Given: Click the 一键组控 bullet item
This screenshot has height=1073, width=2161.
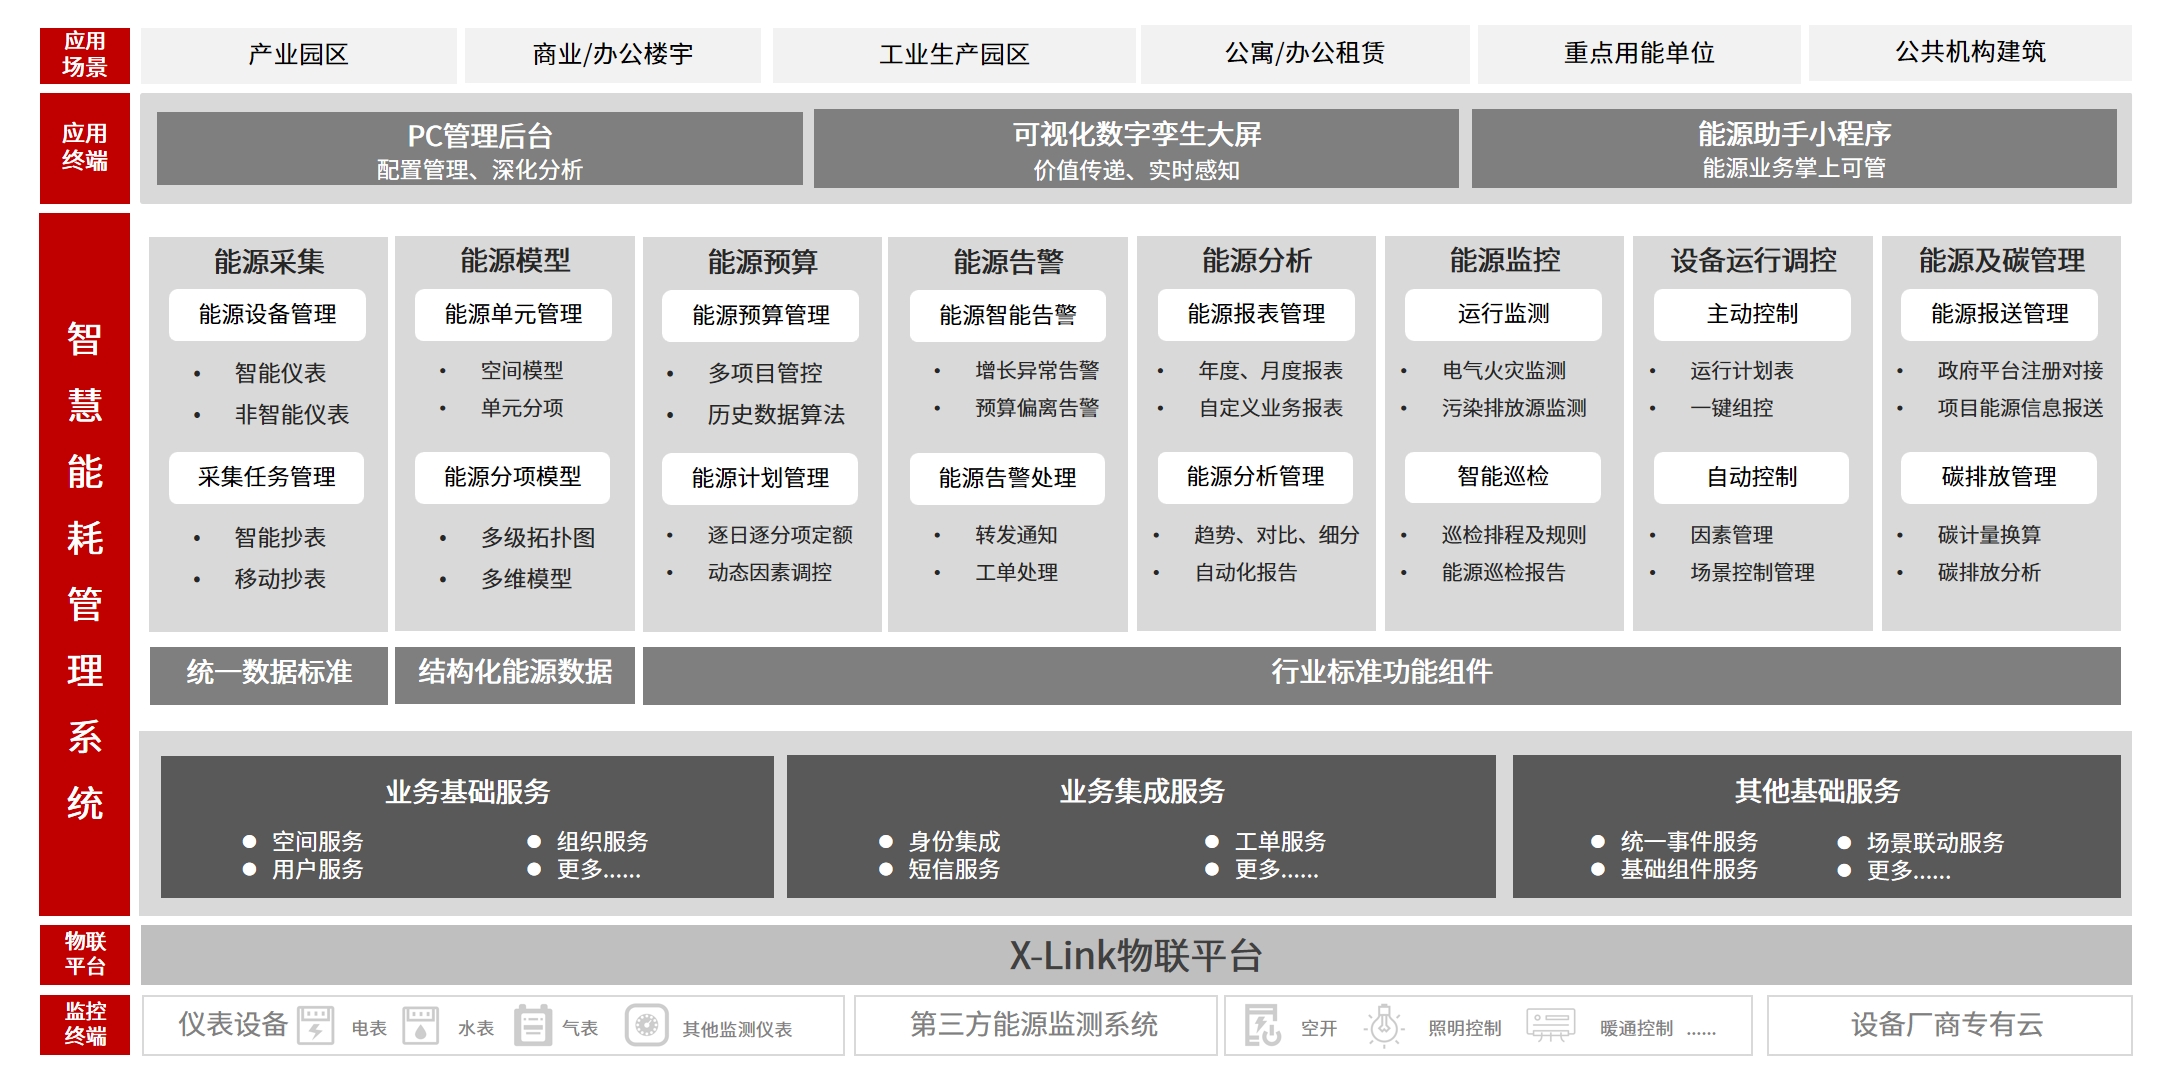Looking at the screenshot, I should tap(1731, 408).
